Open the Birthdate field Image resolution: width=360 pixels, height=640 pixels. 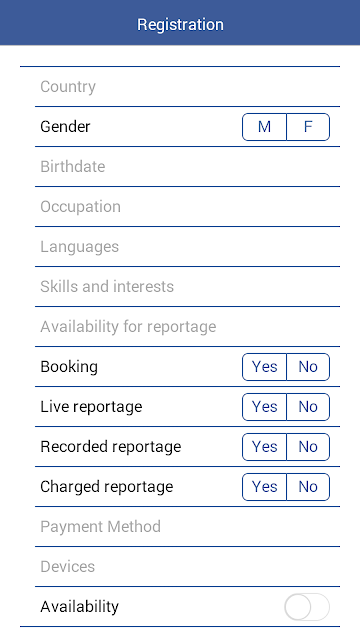pos(187,167)
